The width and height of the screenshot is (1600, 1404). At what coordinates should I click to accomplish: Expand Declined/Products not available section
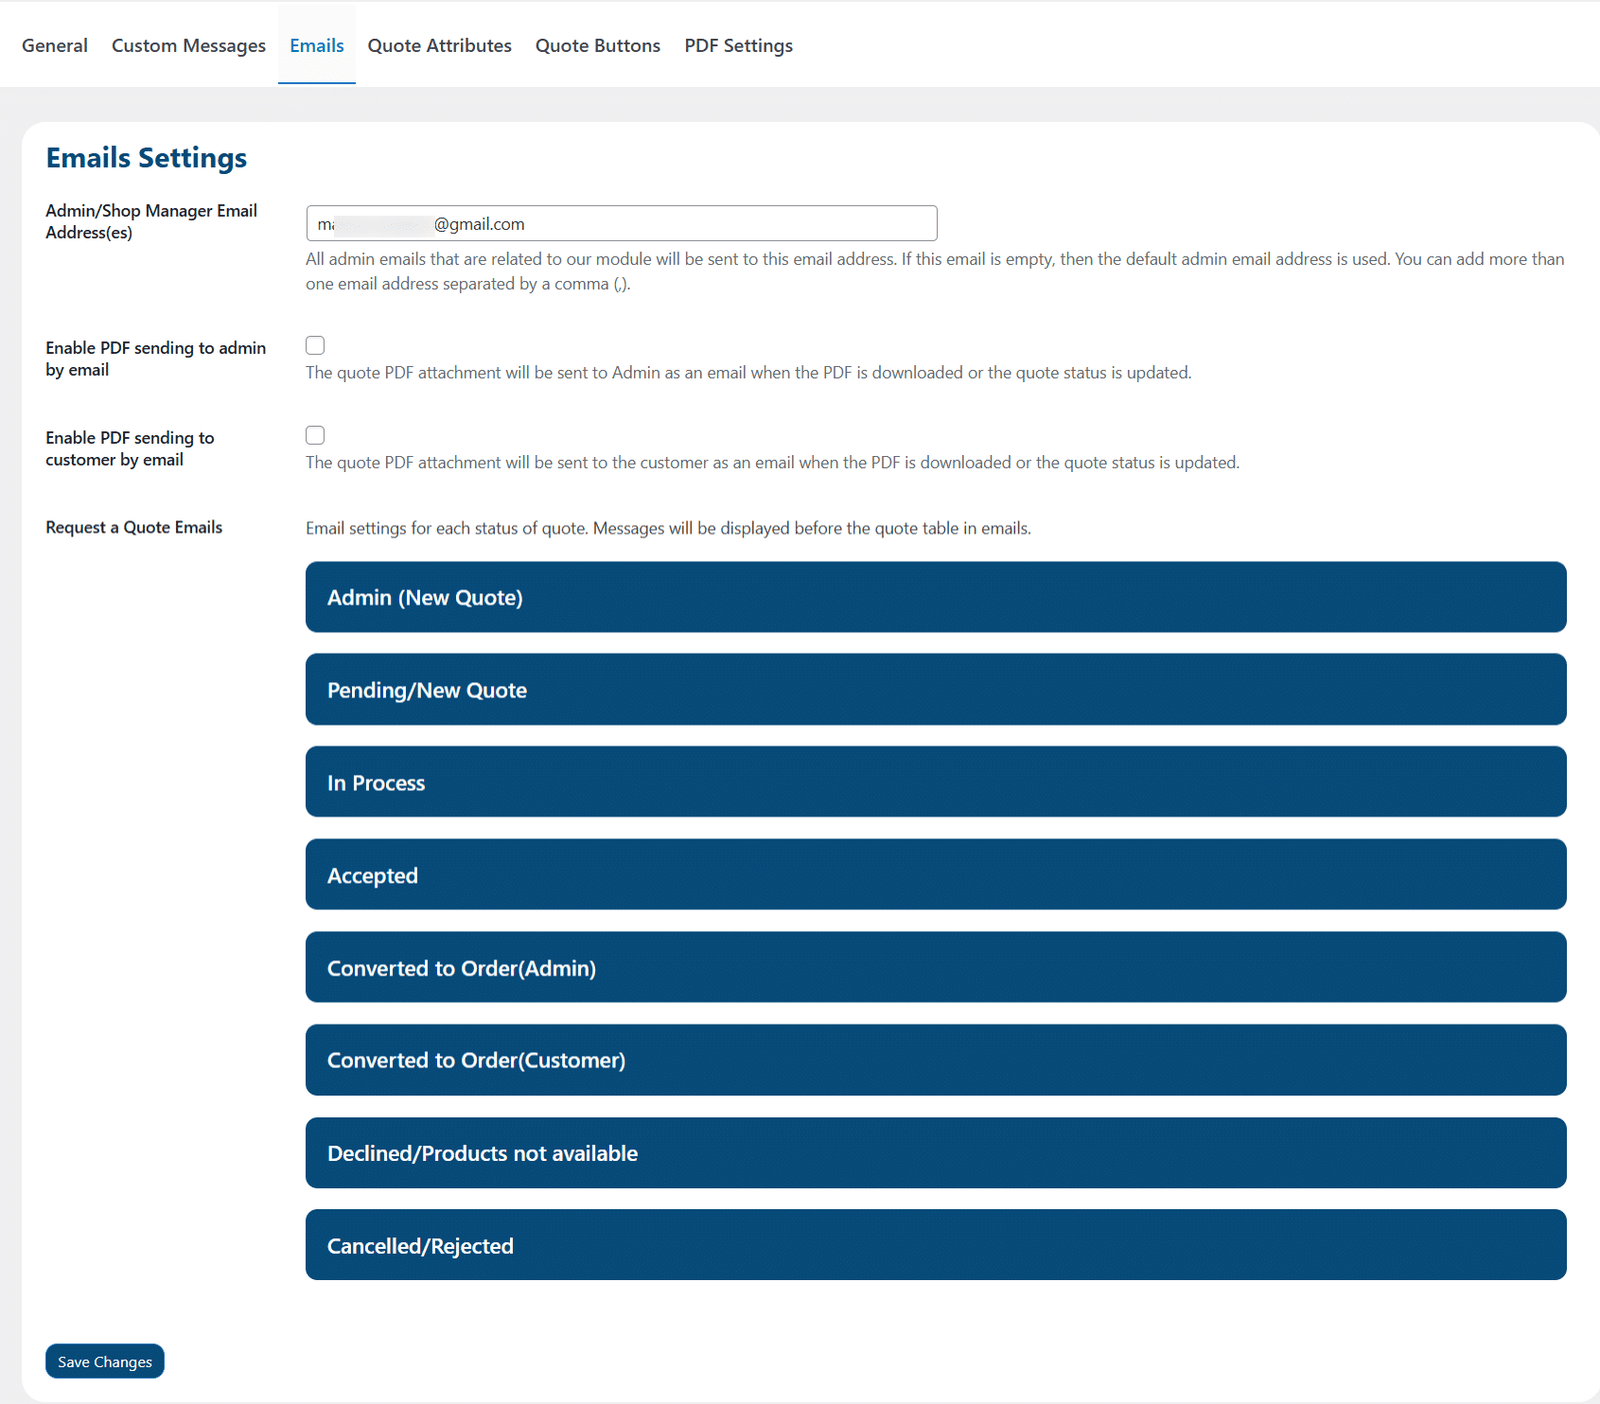(x=936, y=1153)
